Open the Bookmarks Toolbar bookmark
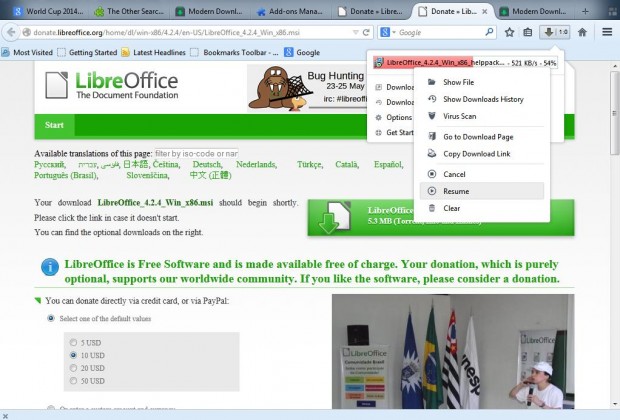Screen dimensions: 620x420 pyautogui.click(x=234, y=52)
